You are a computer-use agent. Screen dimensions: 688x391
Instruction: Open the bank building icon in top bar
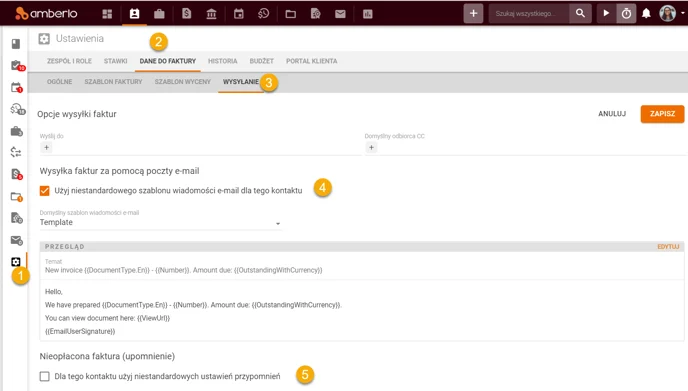tap(211, 14)
